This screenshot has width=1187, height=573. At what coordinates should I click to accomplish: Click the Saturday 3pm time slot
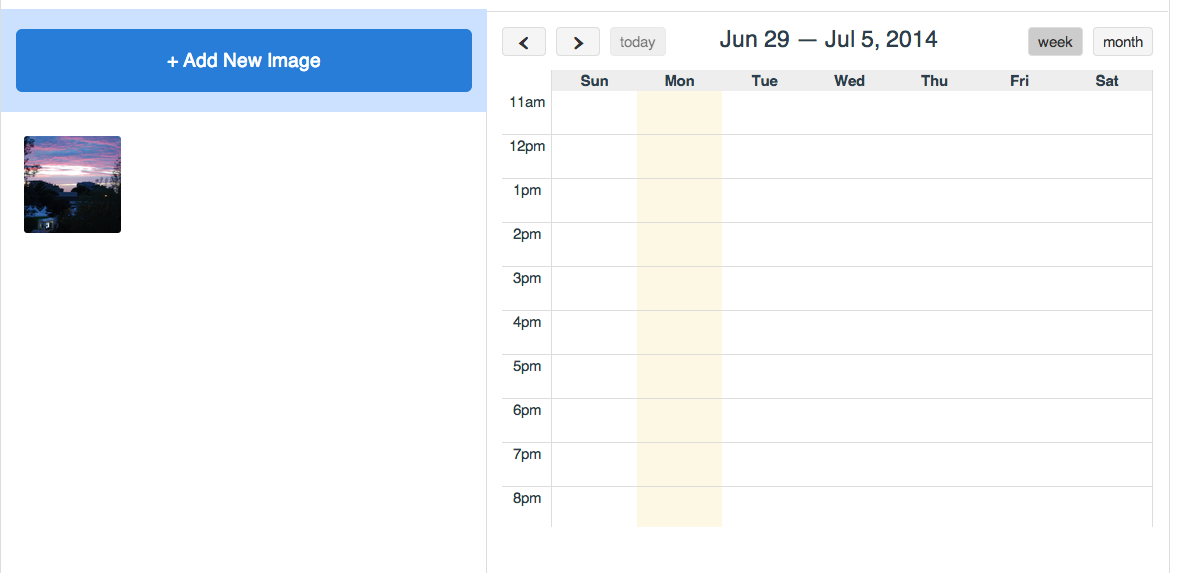pyautogui.click(x=1106, y=289)
